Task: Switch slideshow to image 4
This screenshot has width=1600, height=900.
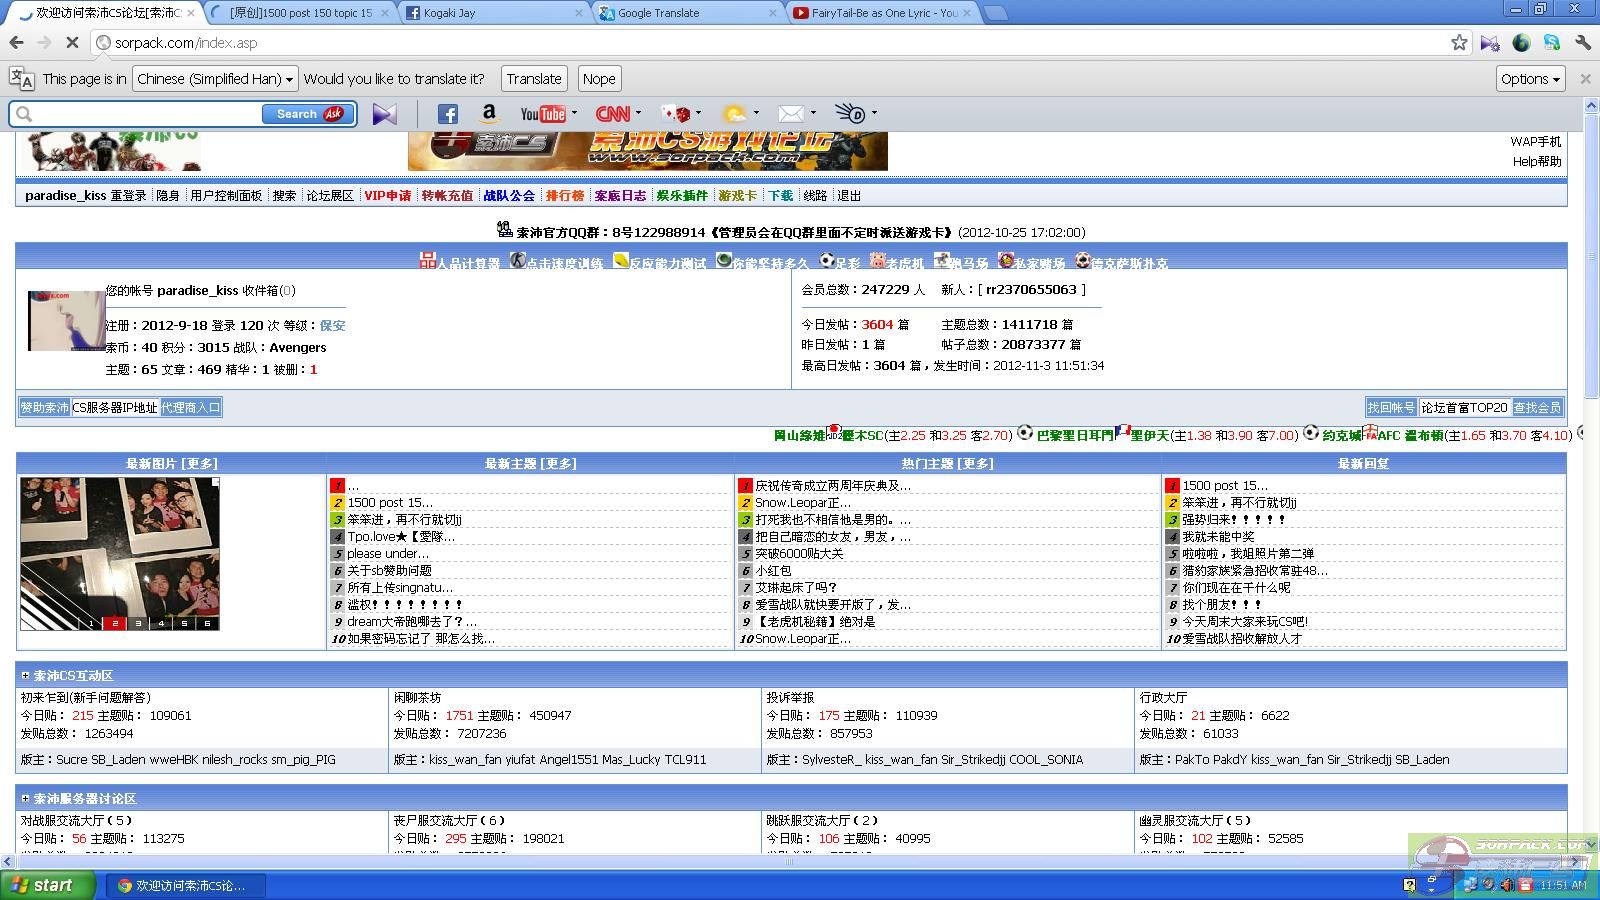Action: tap(161, 623)
